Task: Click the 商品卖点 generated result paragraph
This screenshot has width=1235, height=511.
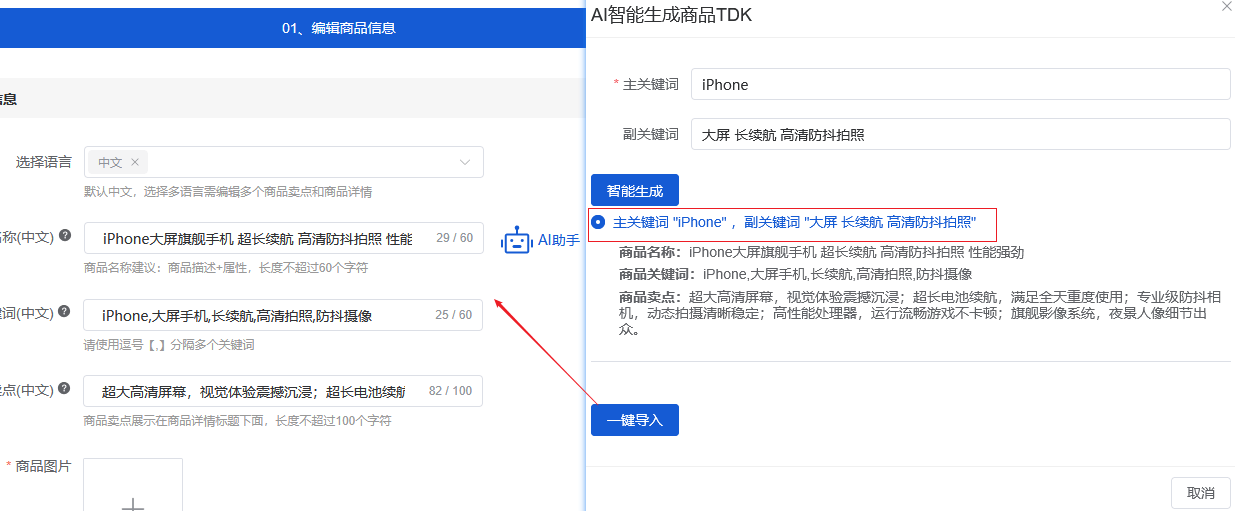Action: (920, 313)
